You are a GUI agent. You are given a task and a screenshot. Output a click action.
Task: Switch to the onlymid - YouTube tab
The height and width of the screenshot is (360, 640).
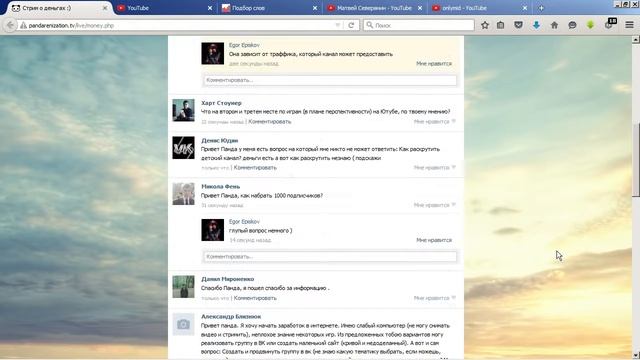(480, 8)
